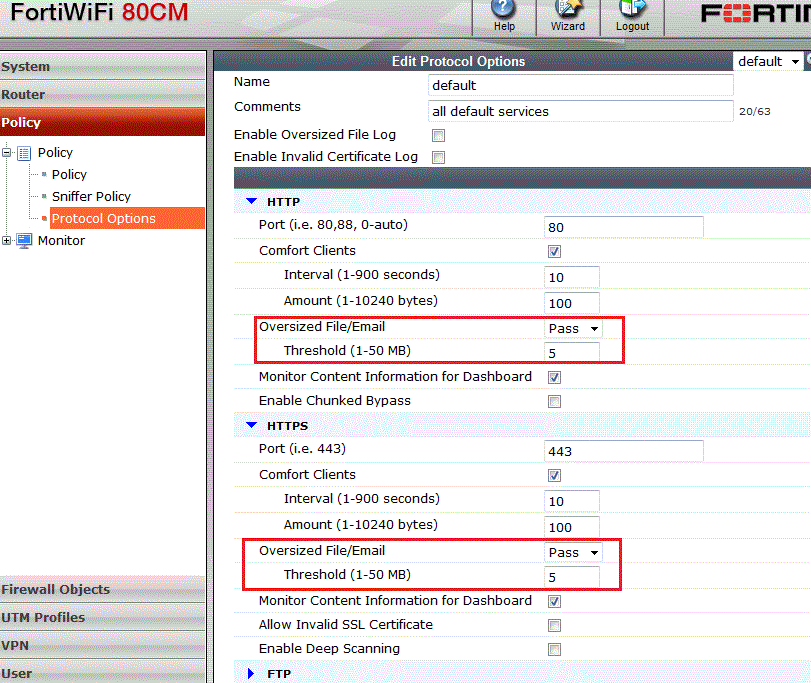Toggle HTTP Monitor Content Information for Dashboard
Screen dimensions: 811x683
pyautogui.click(x=554, y=377)
